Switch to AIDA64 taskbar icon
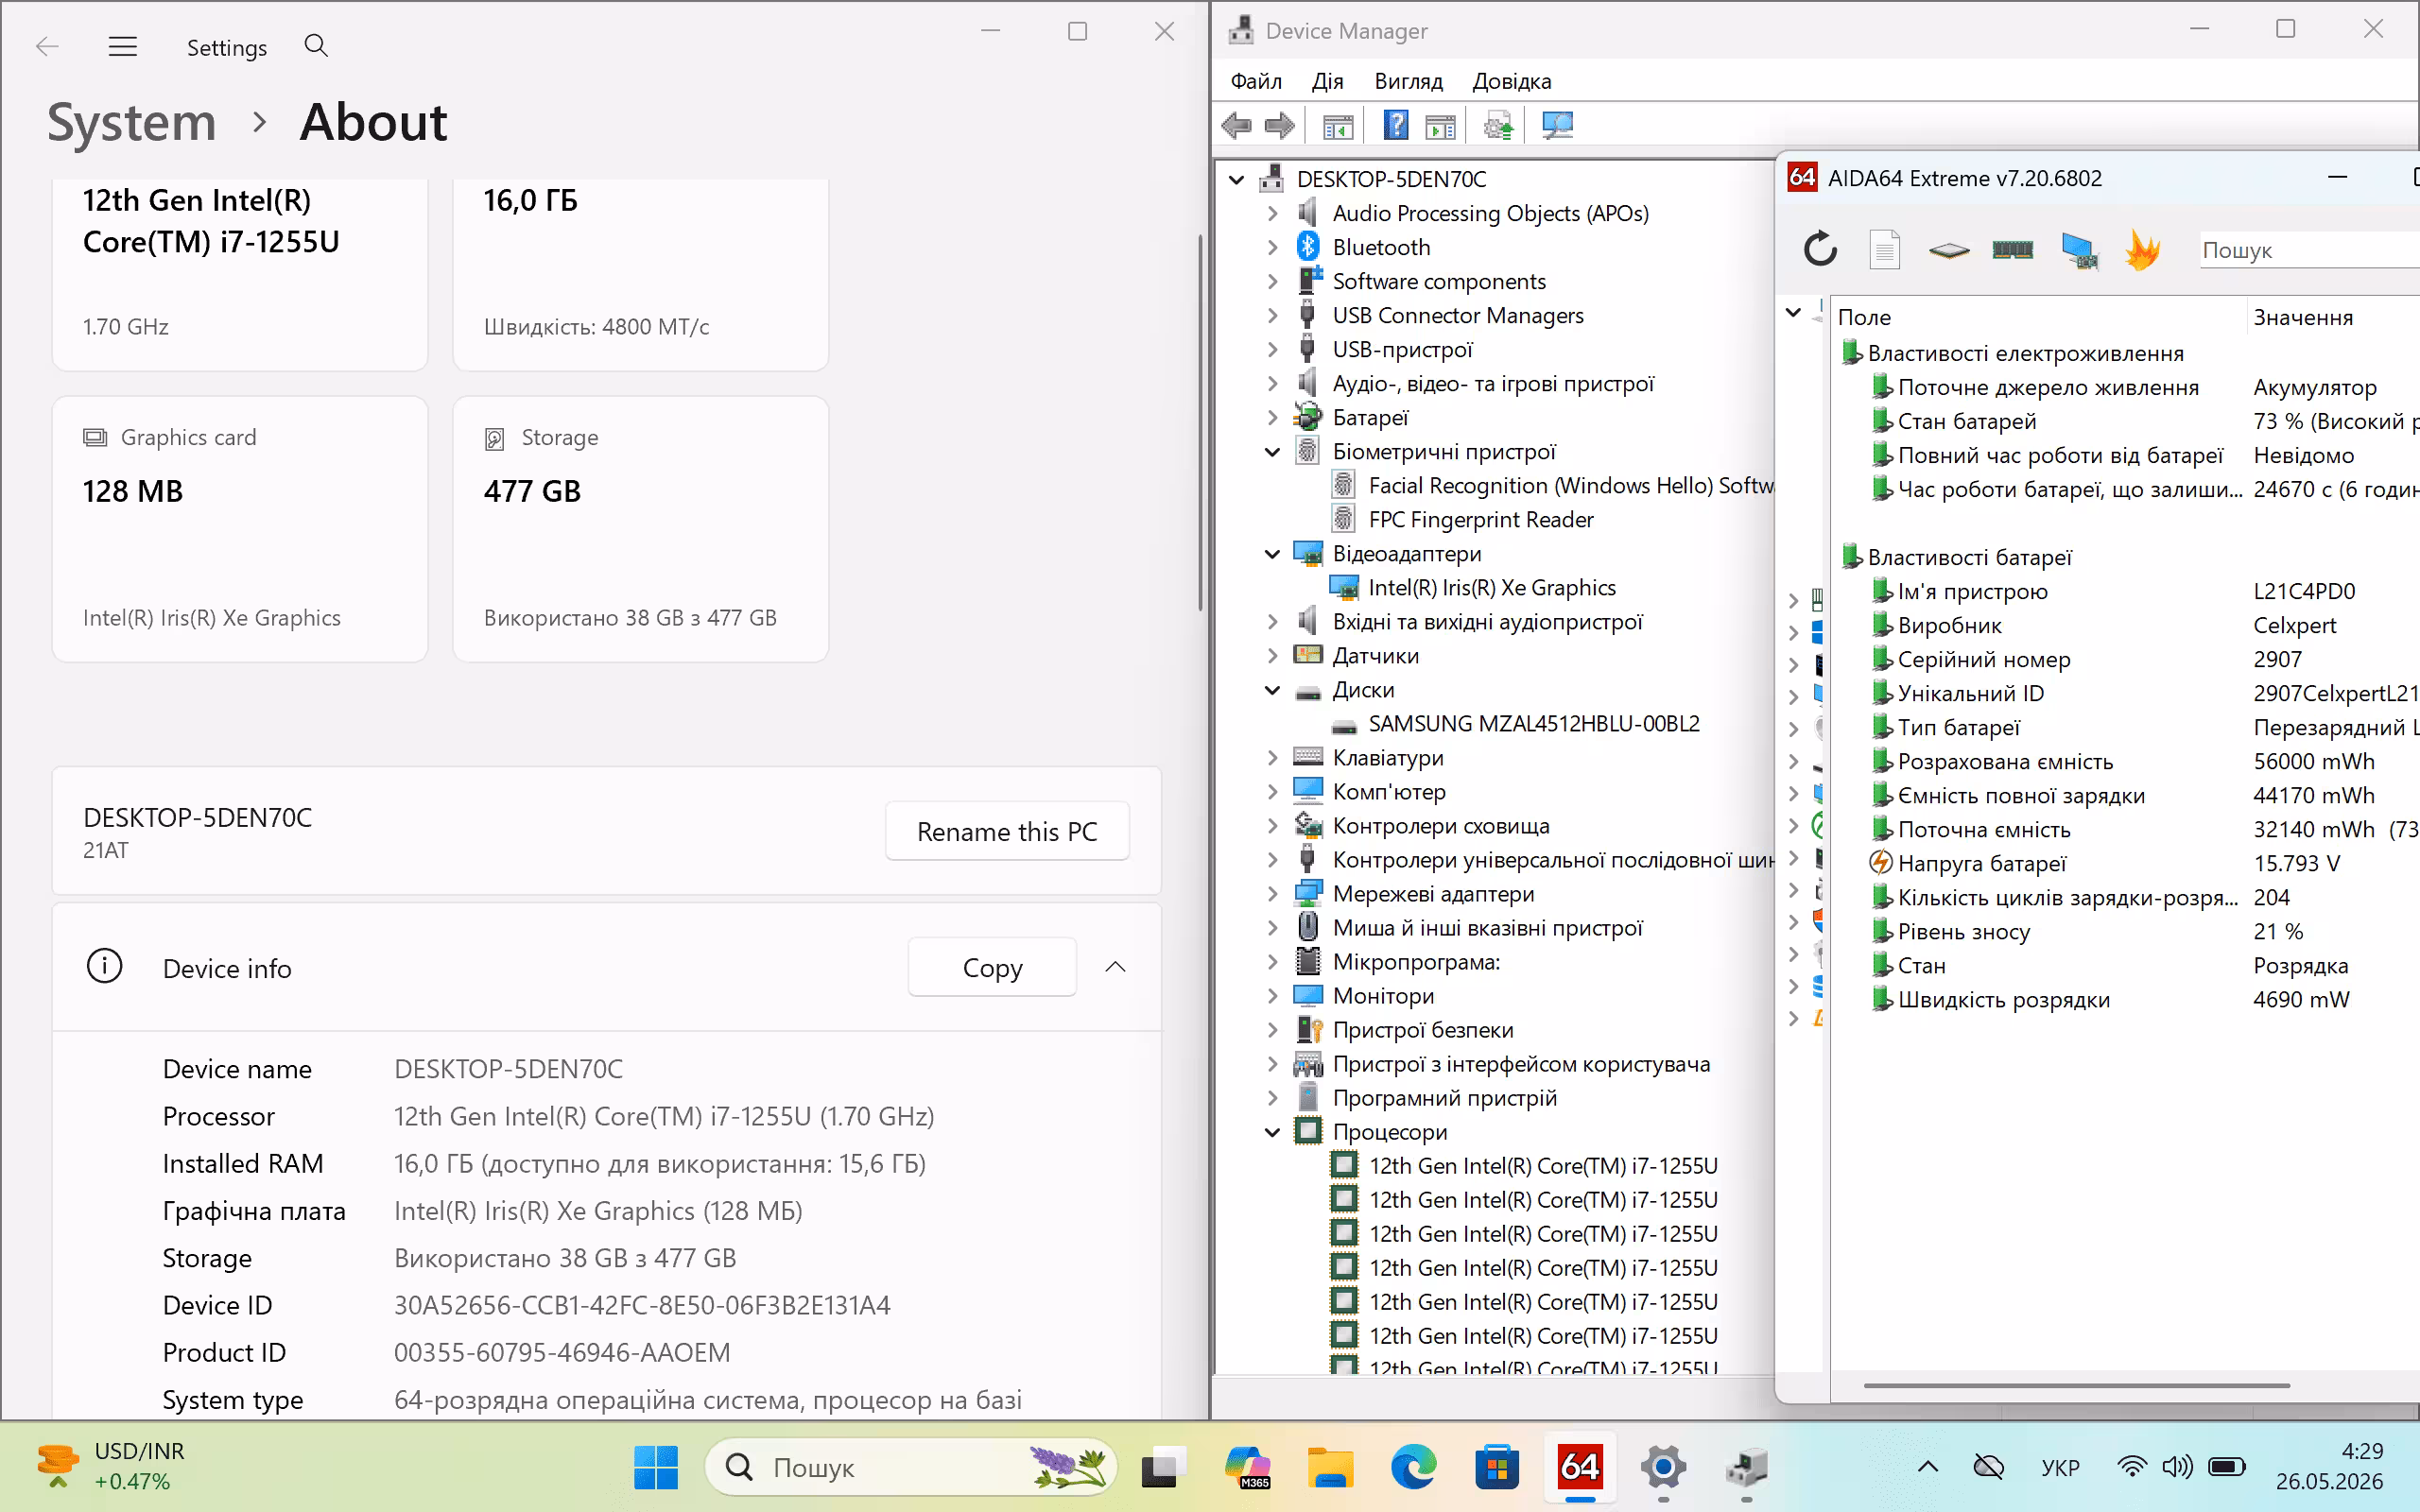Screen dimensions: 2420x1512 tap(1580, 1467)
